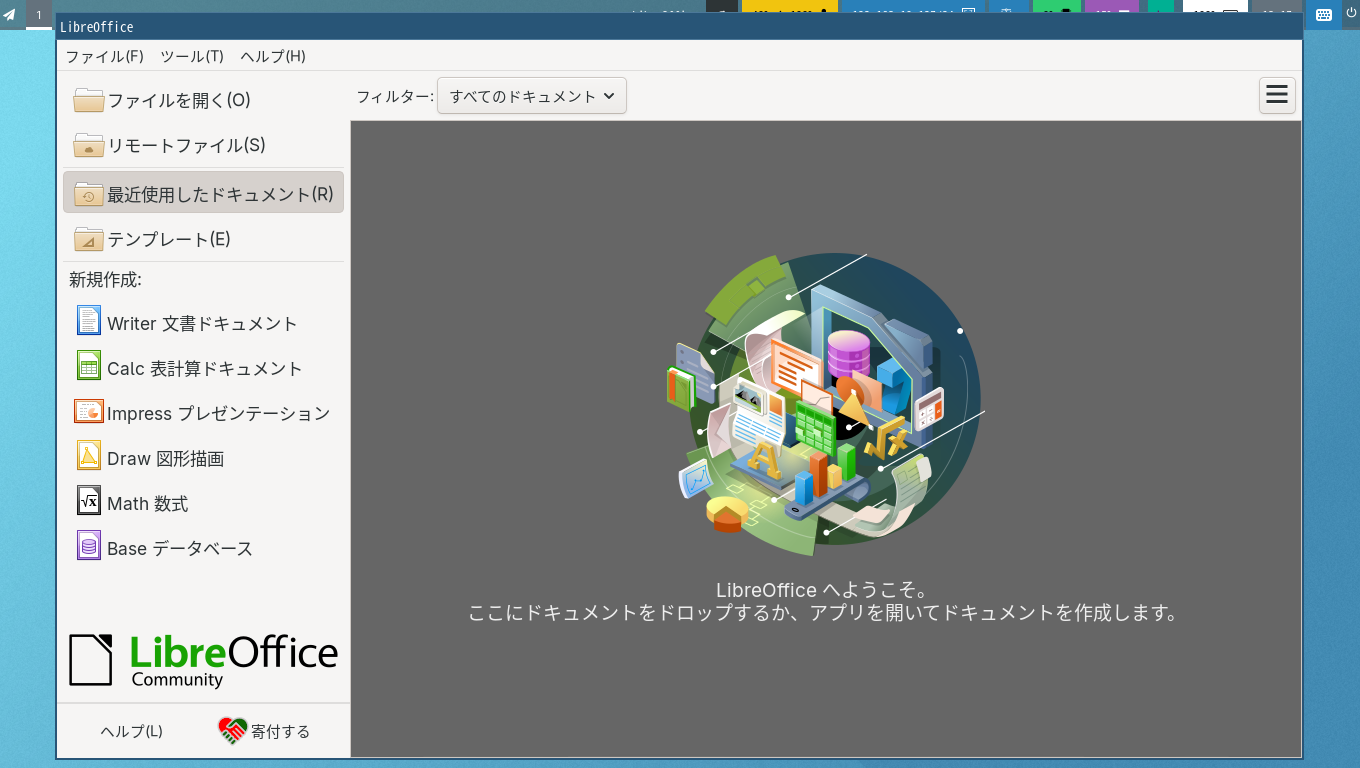Click the keyboard icon in the top panel
This screenshot has width=1360, height=768.
click(x=1323, y=14)
